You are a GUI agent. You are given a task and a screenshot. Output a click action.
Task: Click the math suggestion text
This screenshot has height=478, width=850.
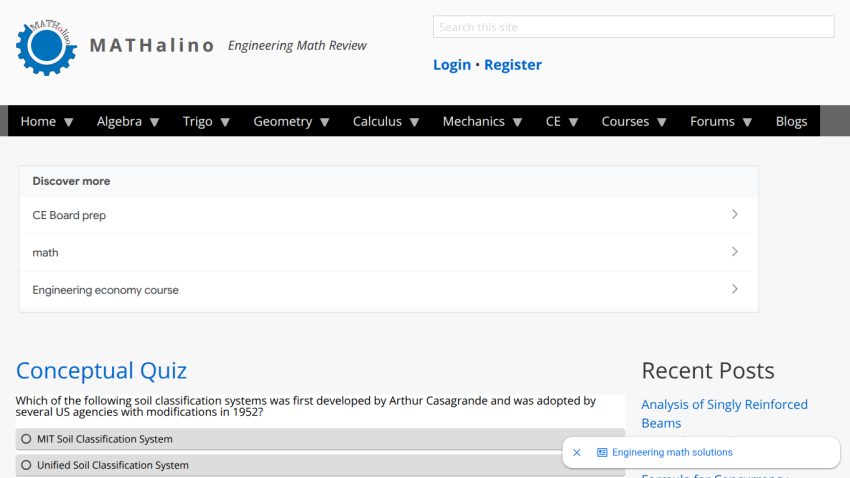(45, 253)
